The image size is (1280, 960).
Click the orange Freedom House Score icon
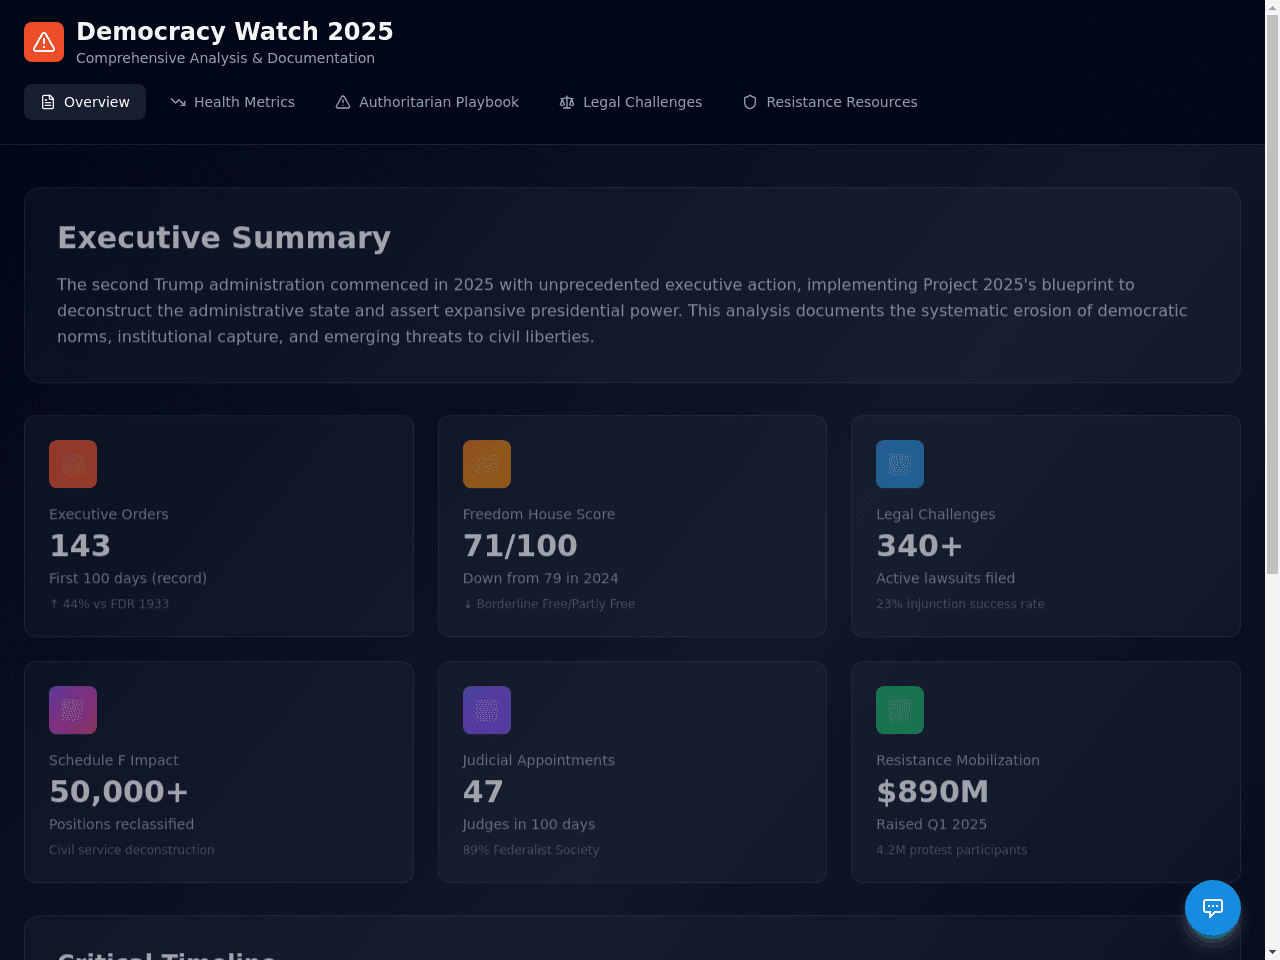[487, 464]
